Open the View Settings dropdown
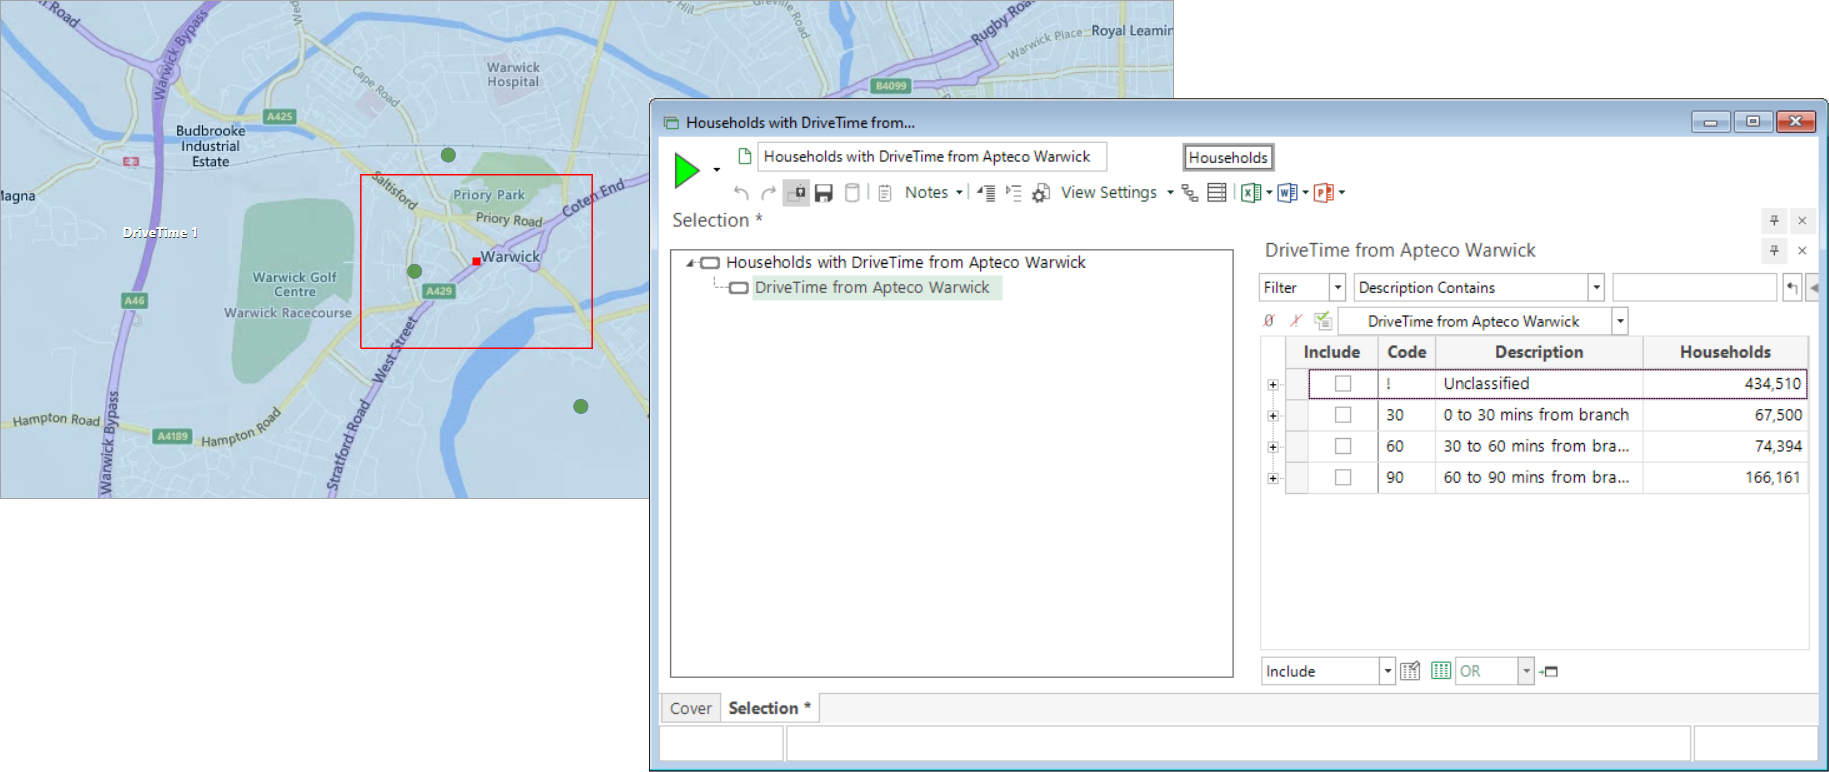1829x772 pixels. [x=1170, y=192]
